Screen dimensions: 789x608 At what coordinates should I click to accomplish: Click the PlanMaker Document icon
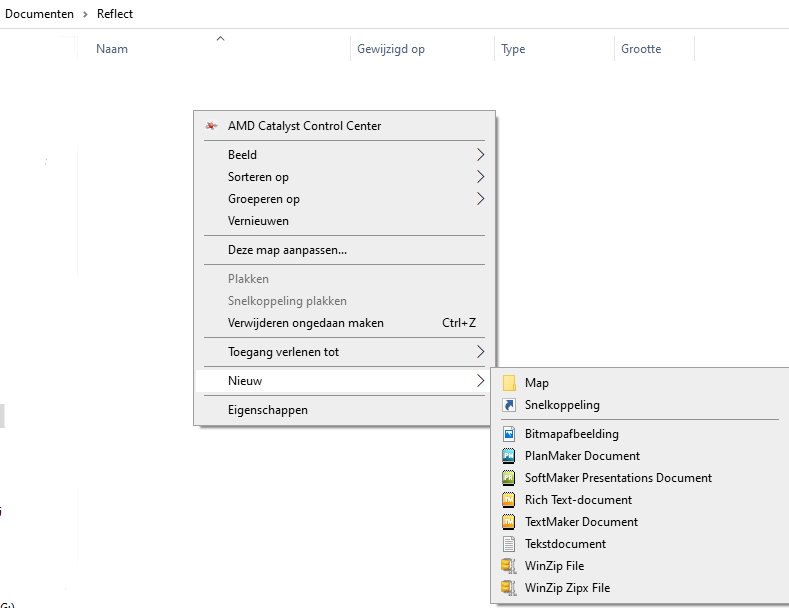coord(509,456)
